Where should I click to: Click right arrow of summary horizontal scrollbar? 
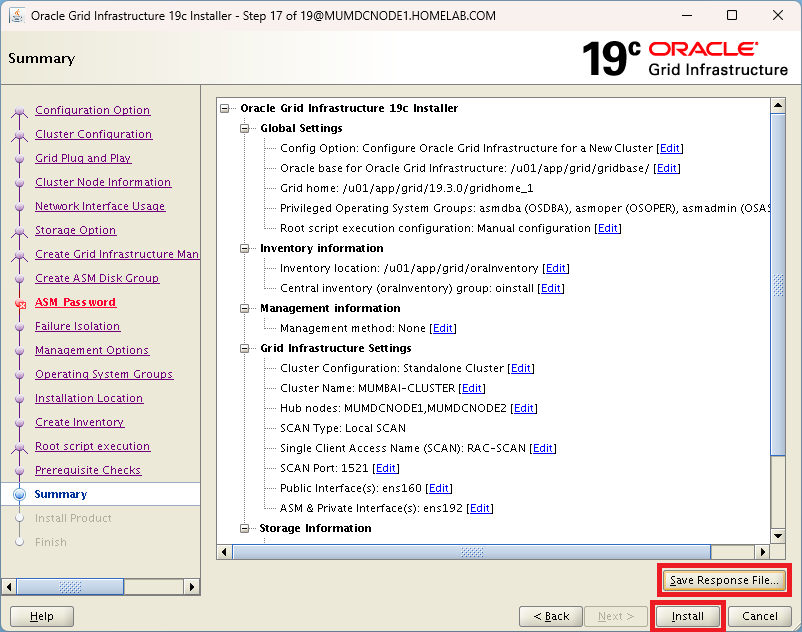(x=763, y=551)
